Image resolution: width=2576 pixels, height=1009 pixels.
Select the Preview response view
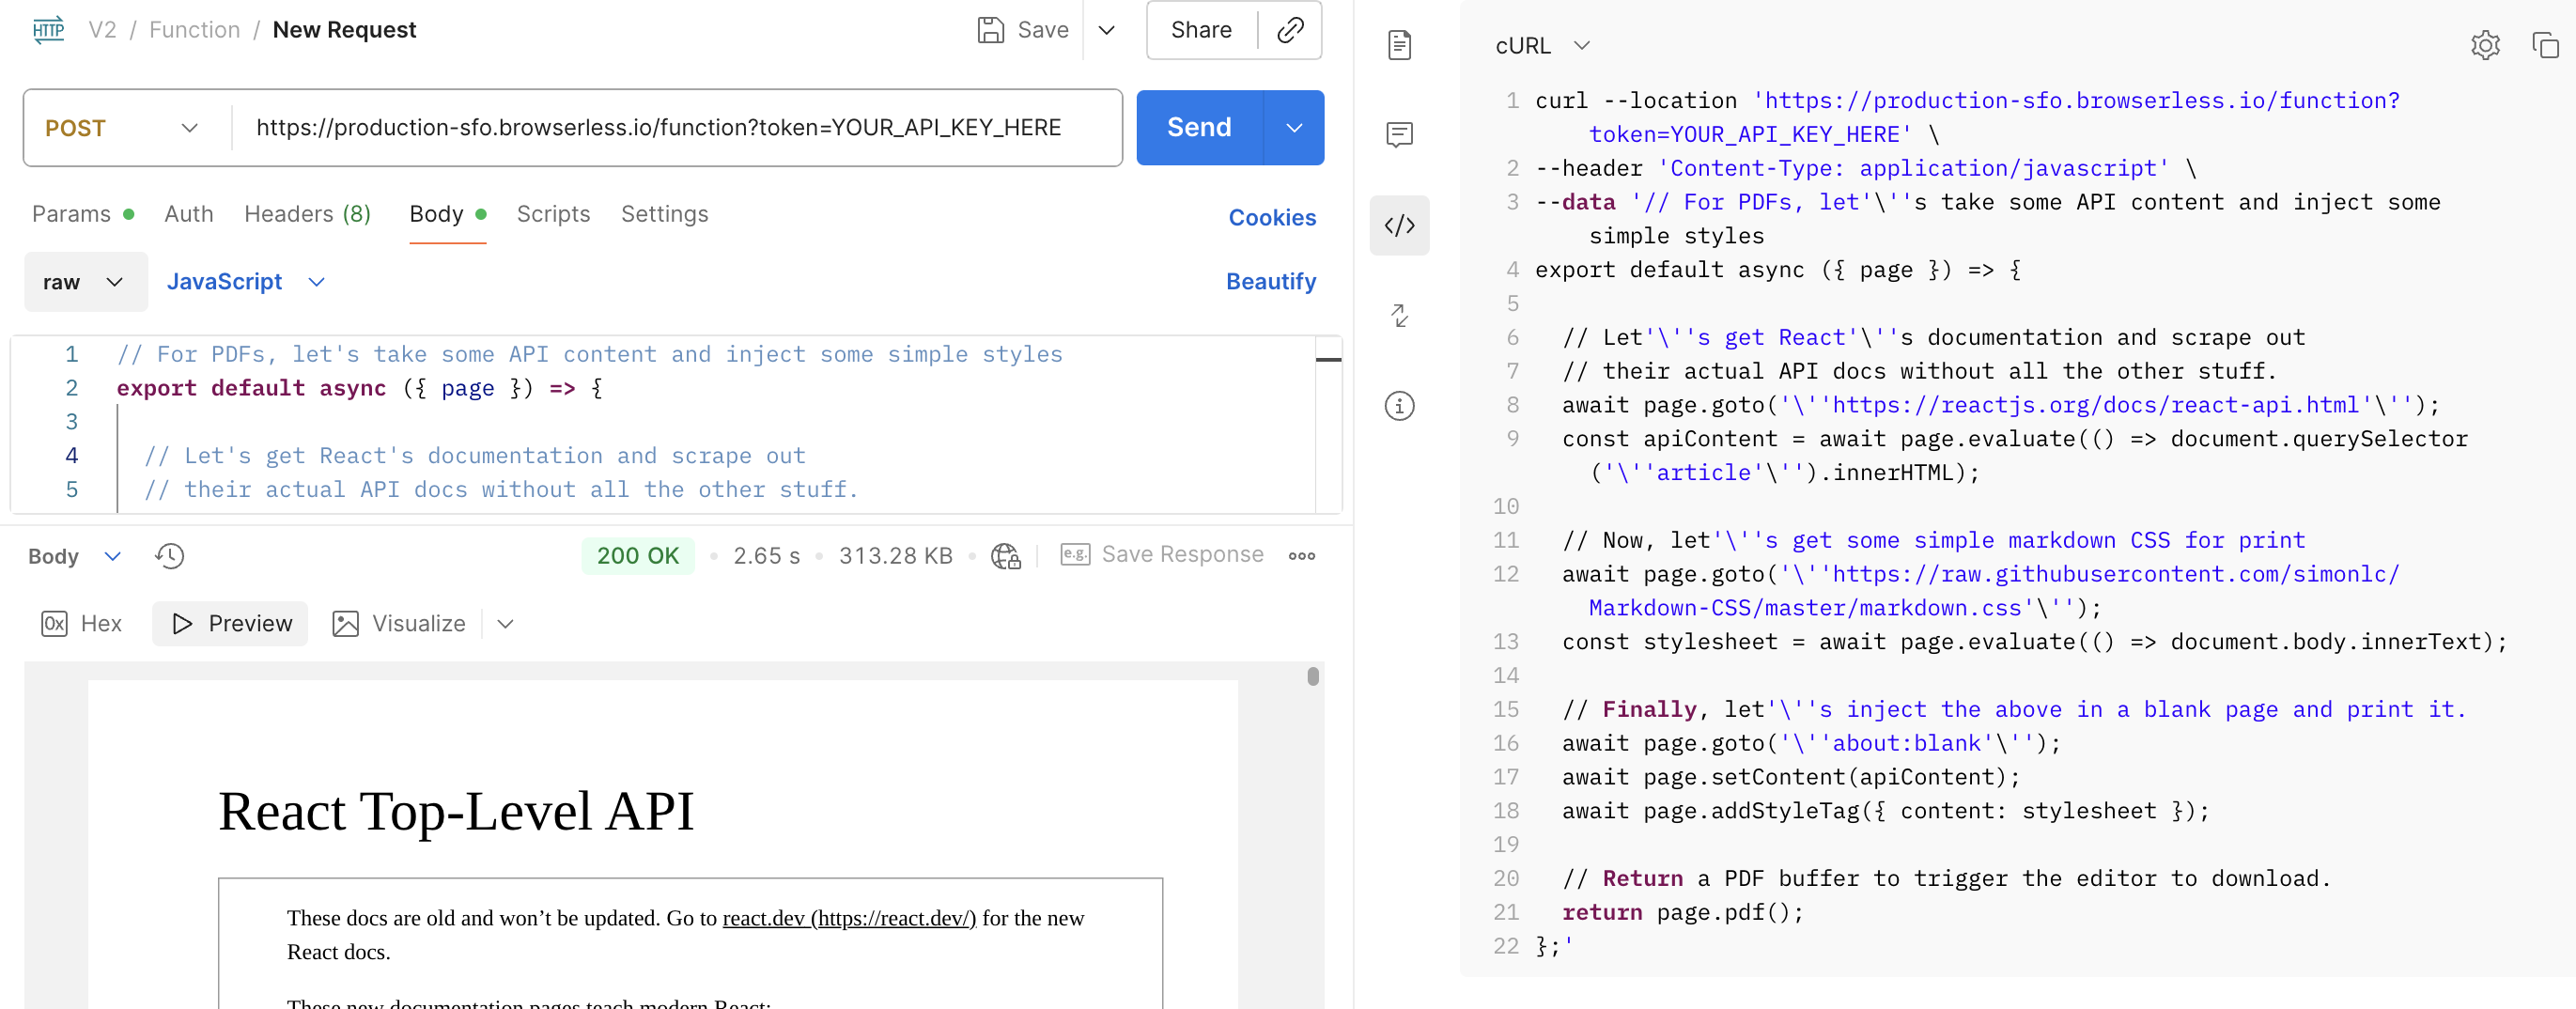(231, 624)
